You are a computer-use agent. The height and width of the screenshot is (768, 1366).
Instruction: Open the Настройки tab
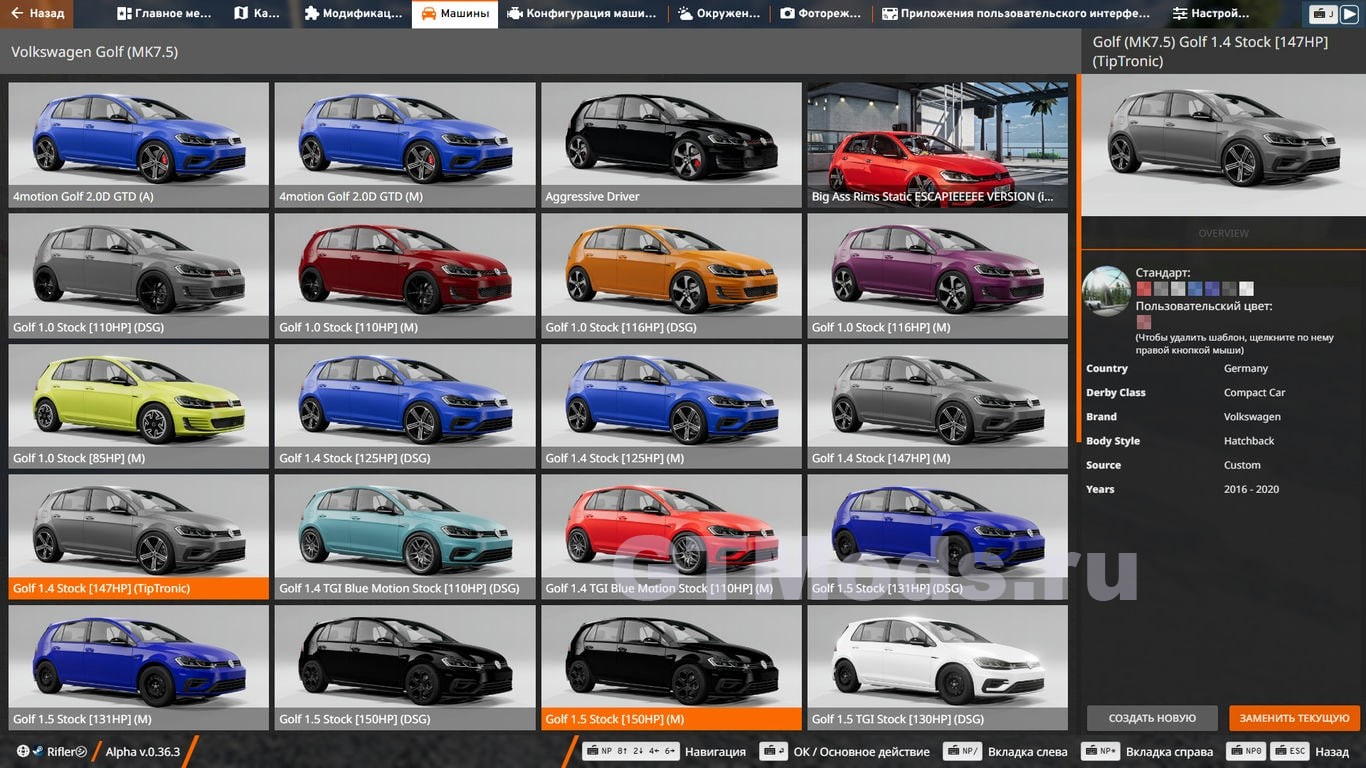(1210, 14)
